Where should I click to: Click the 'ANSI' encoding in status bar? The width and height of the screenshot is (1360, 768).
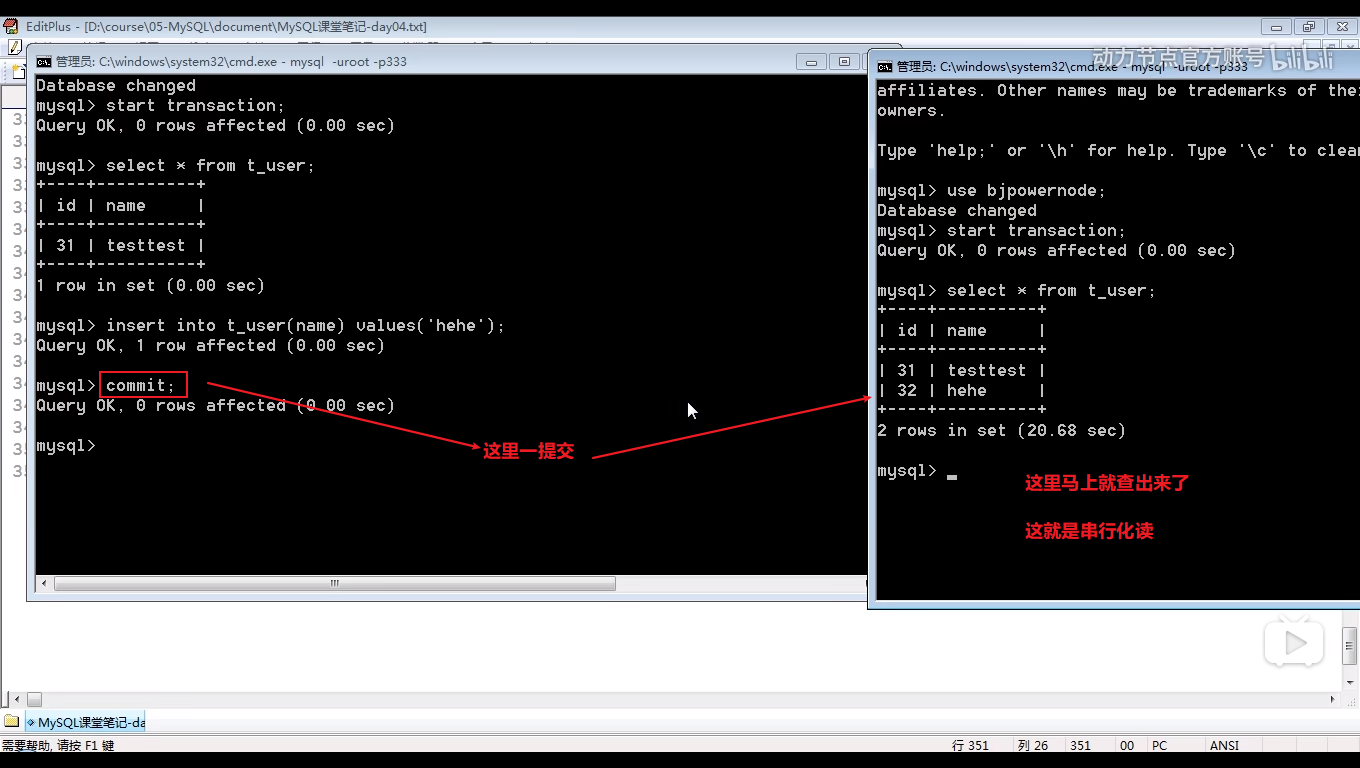(1224, 746)
